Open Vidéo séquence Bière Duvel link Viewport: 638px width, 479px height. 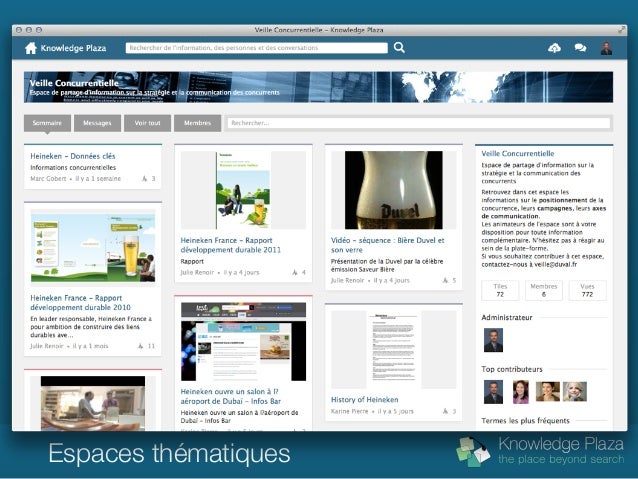point(387,245)
